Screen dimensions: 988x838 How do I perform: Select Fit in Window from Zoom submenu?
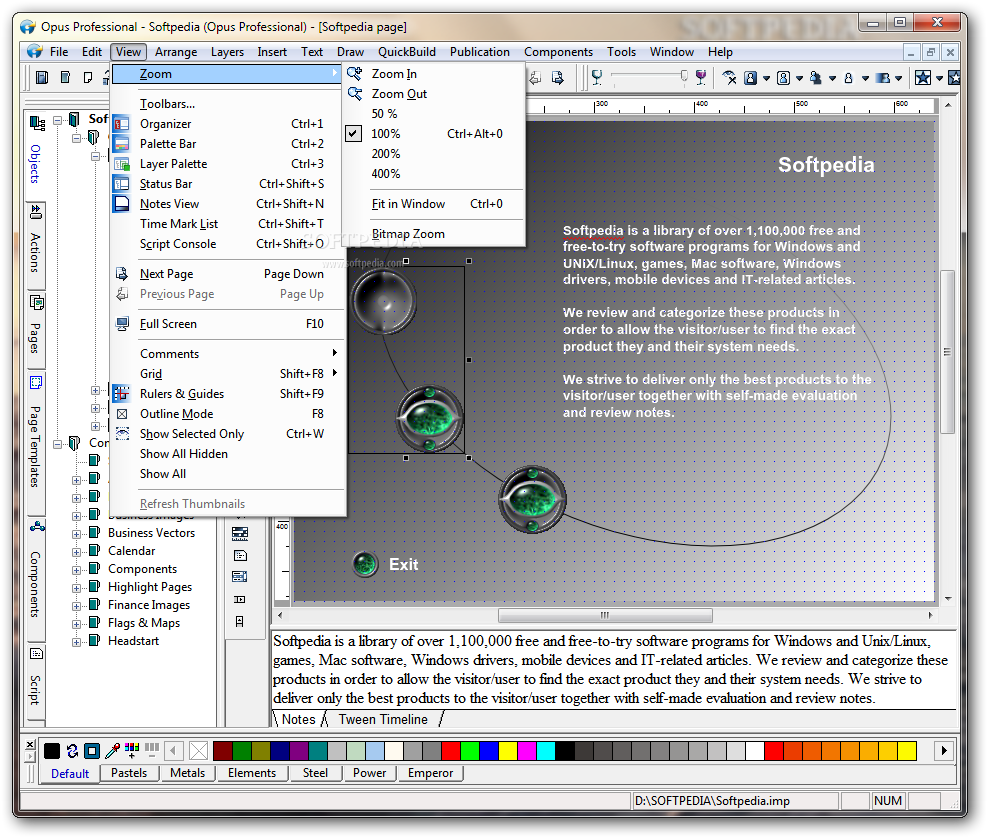435,204
